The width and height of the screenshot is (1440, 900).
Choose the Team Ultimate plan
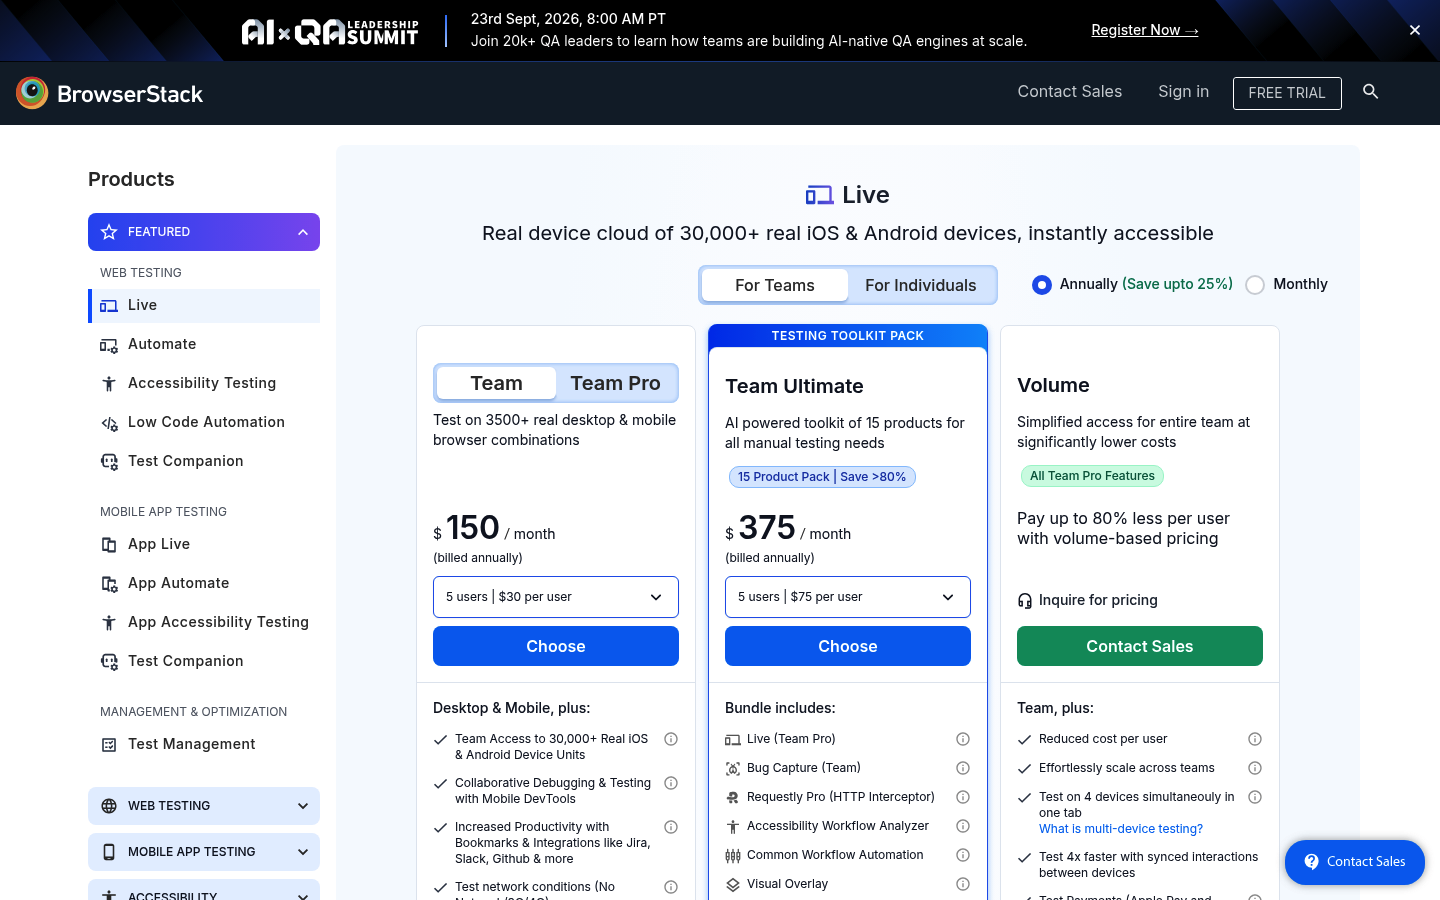coord(848,646)
